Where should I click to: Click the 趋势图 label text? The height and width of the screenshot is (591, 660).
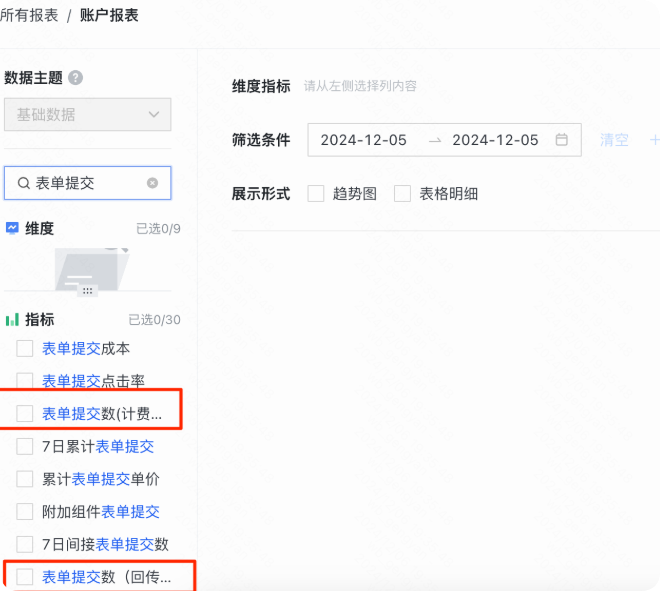click(x=355, y=194)
